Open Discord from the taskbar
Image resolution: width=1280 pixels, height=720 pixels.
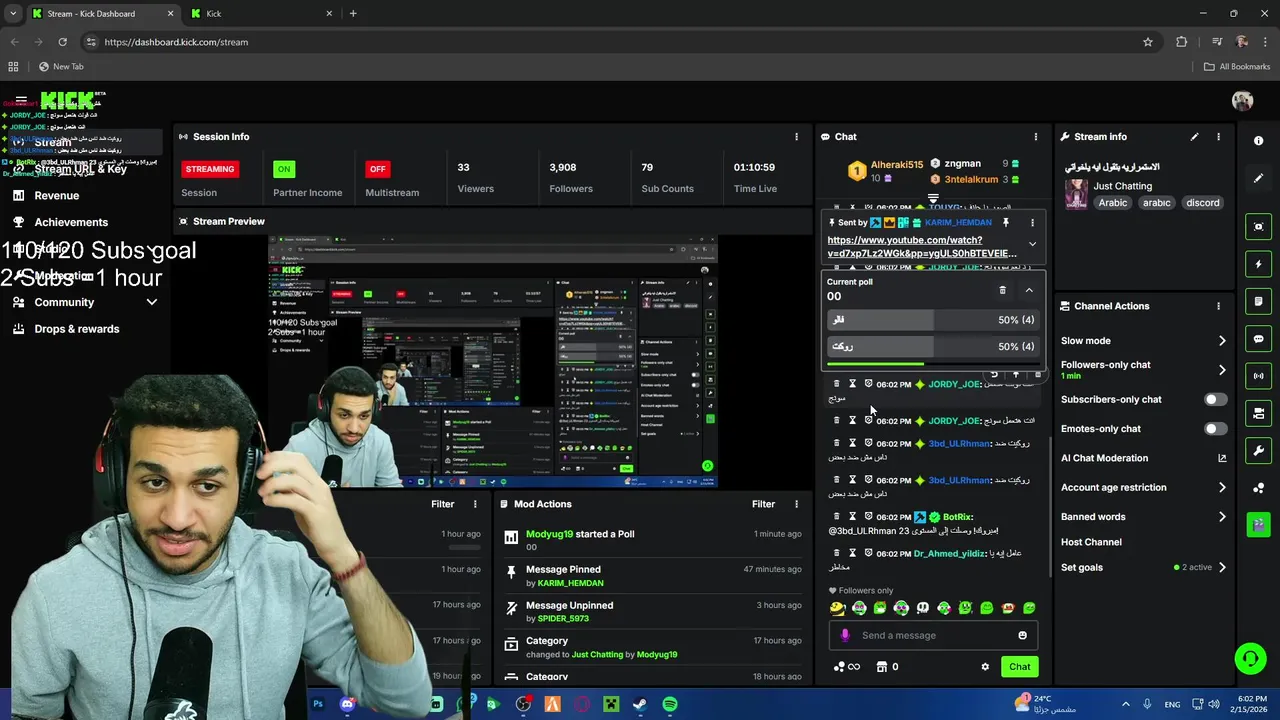pos(347,704)
